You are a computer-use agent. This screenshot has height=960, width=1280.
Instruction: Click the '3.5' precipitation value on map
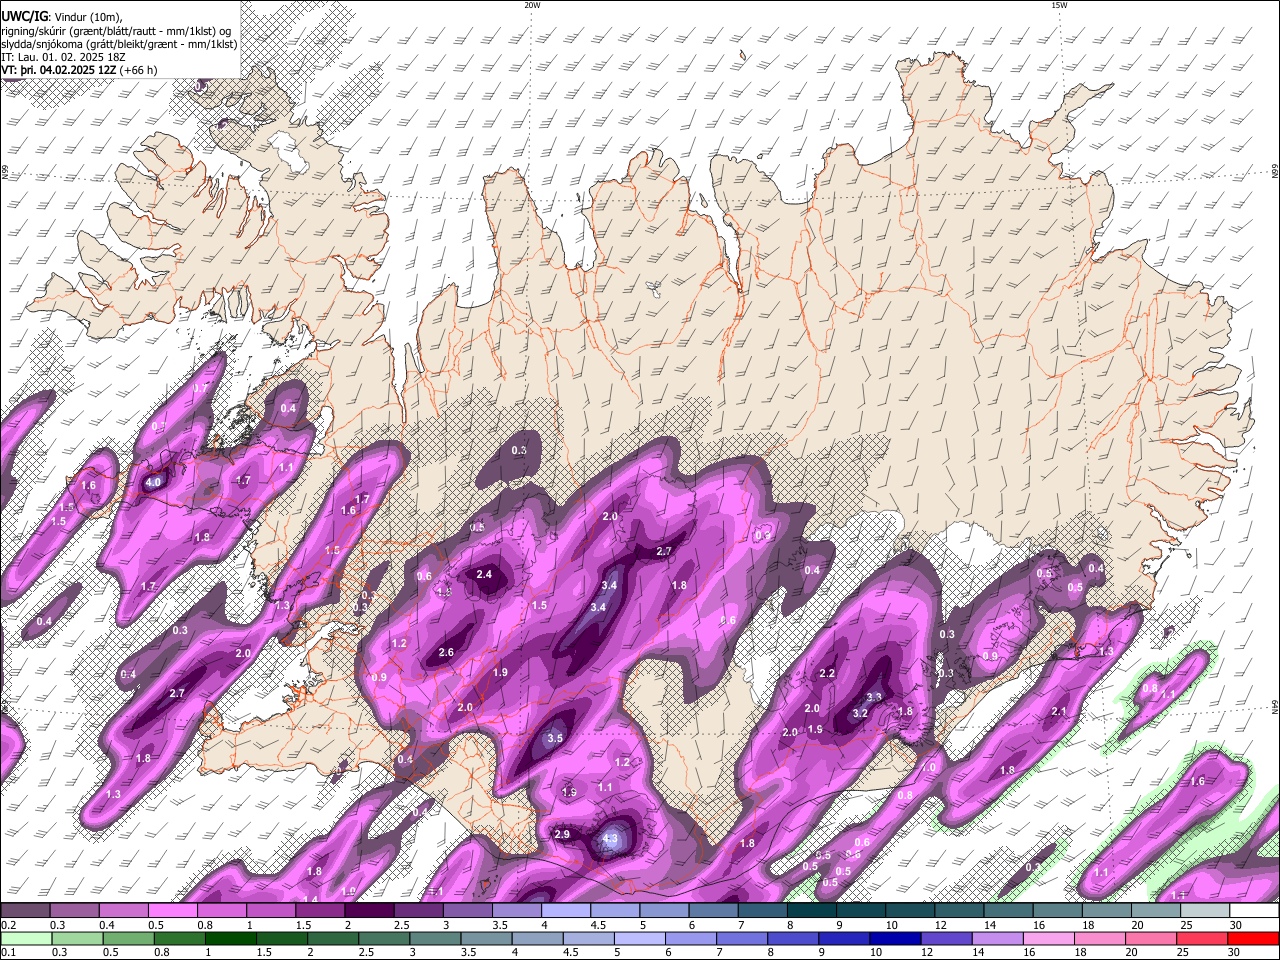[x=556, y=739]
